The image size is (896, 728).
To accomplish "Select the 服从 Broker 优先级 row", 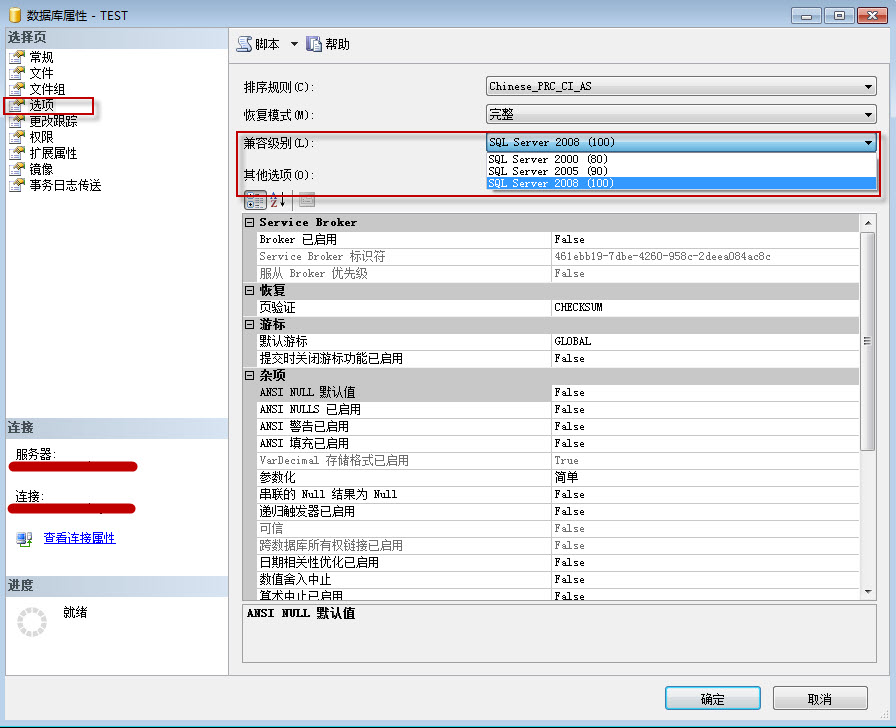I will tap(557, 273).
